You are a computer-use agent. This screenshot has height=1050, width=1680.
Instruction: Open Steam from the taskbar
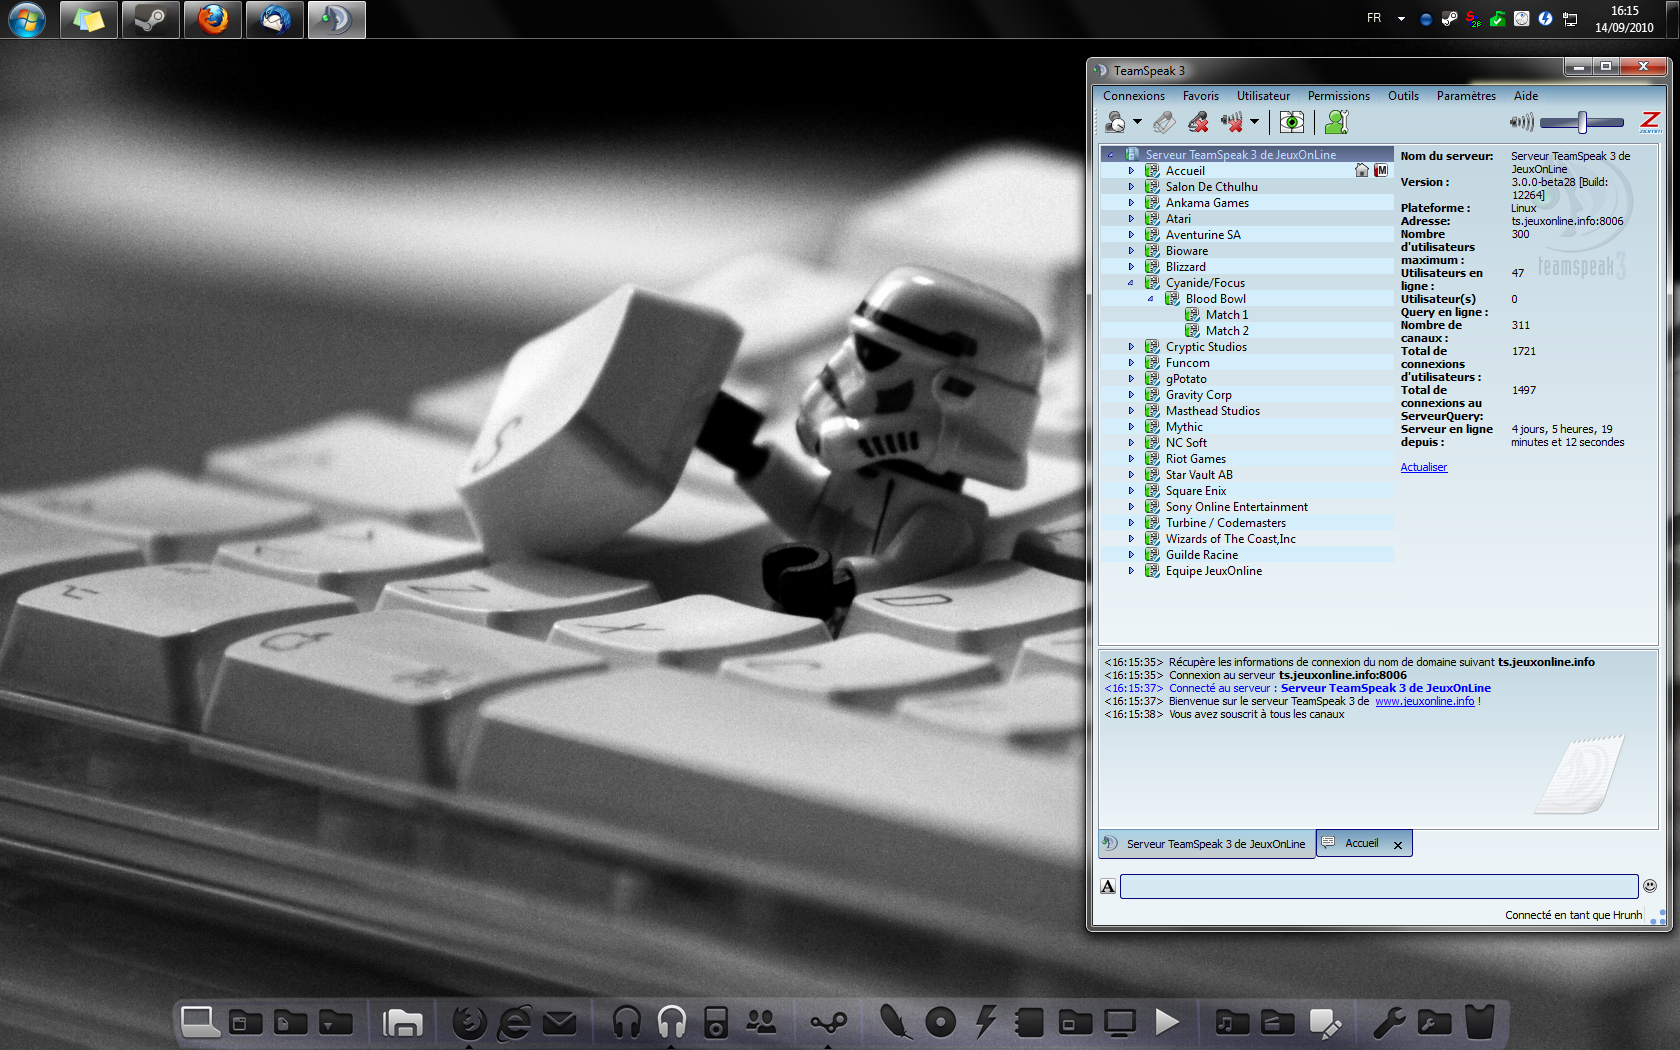150,20
